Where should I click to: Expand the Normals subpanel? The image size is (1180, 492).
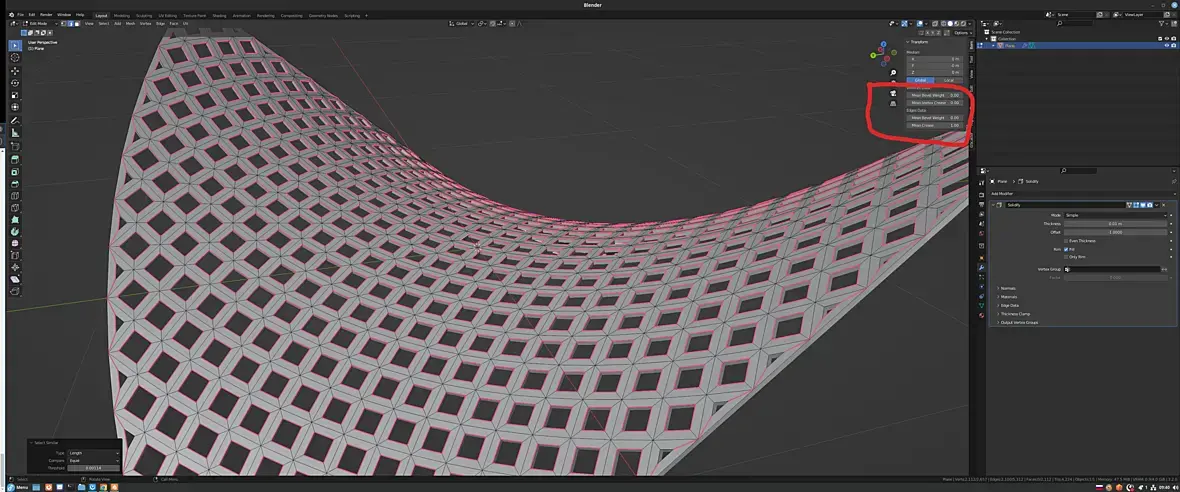click(x=1008, y=288)
